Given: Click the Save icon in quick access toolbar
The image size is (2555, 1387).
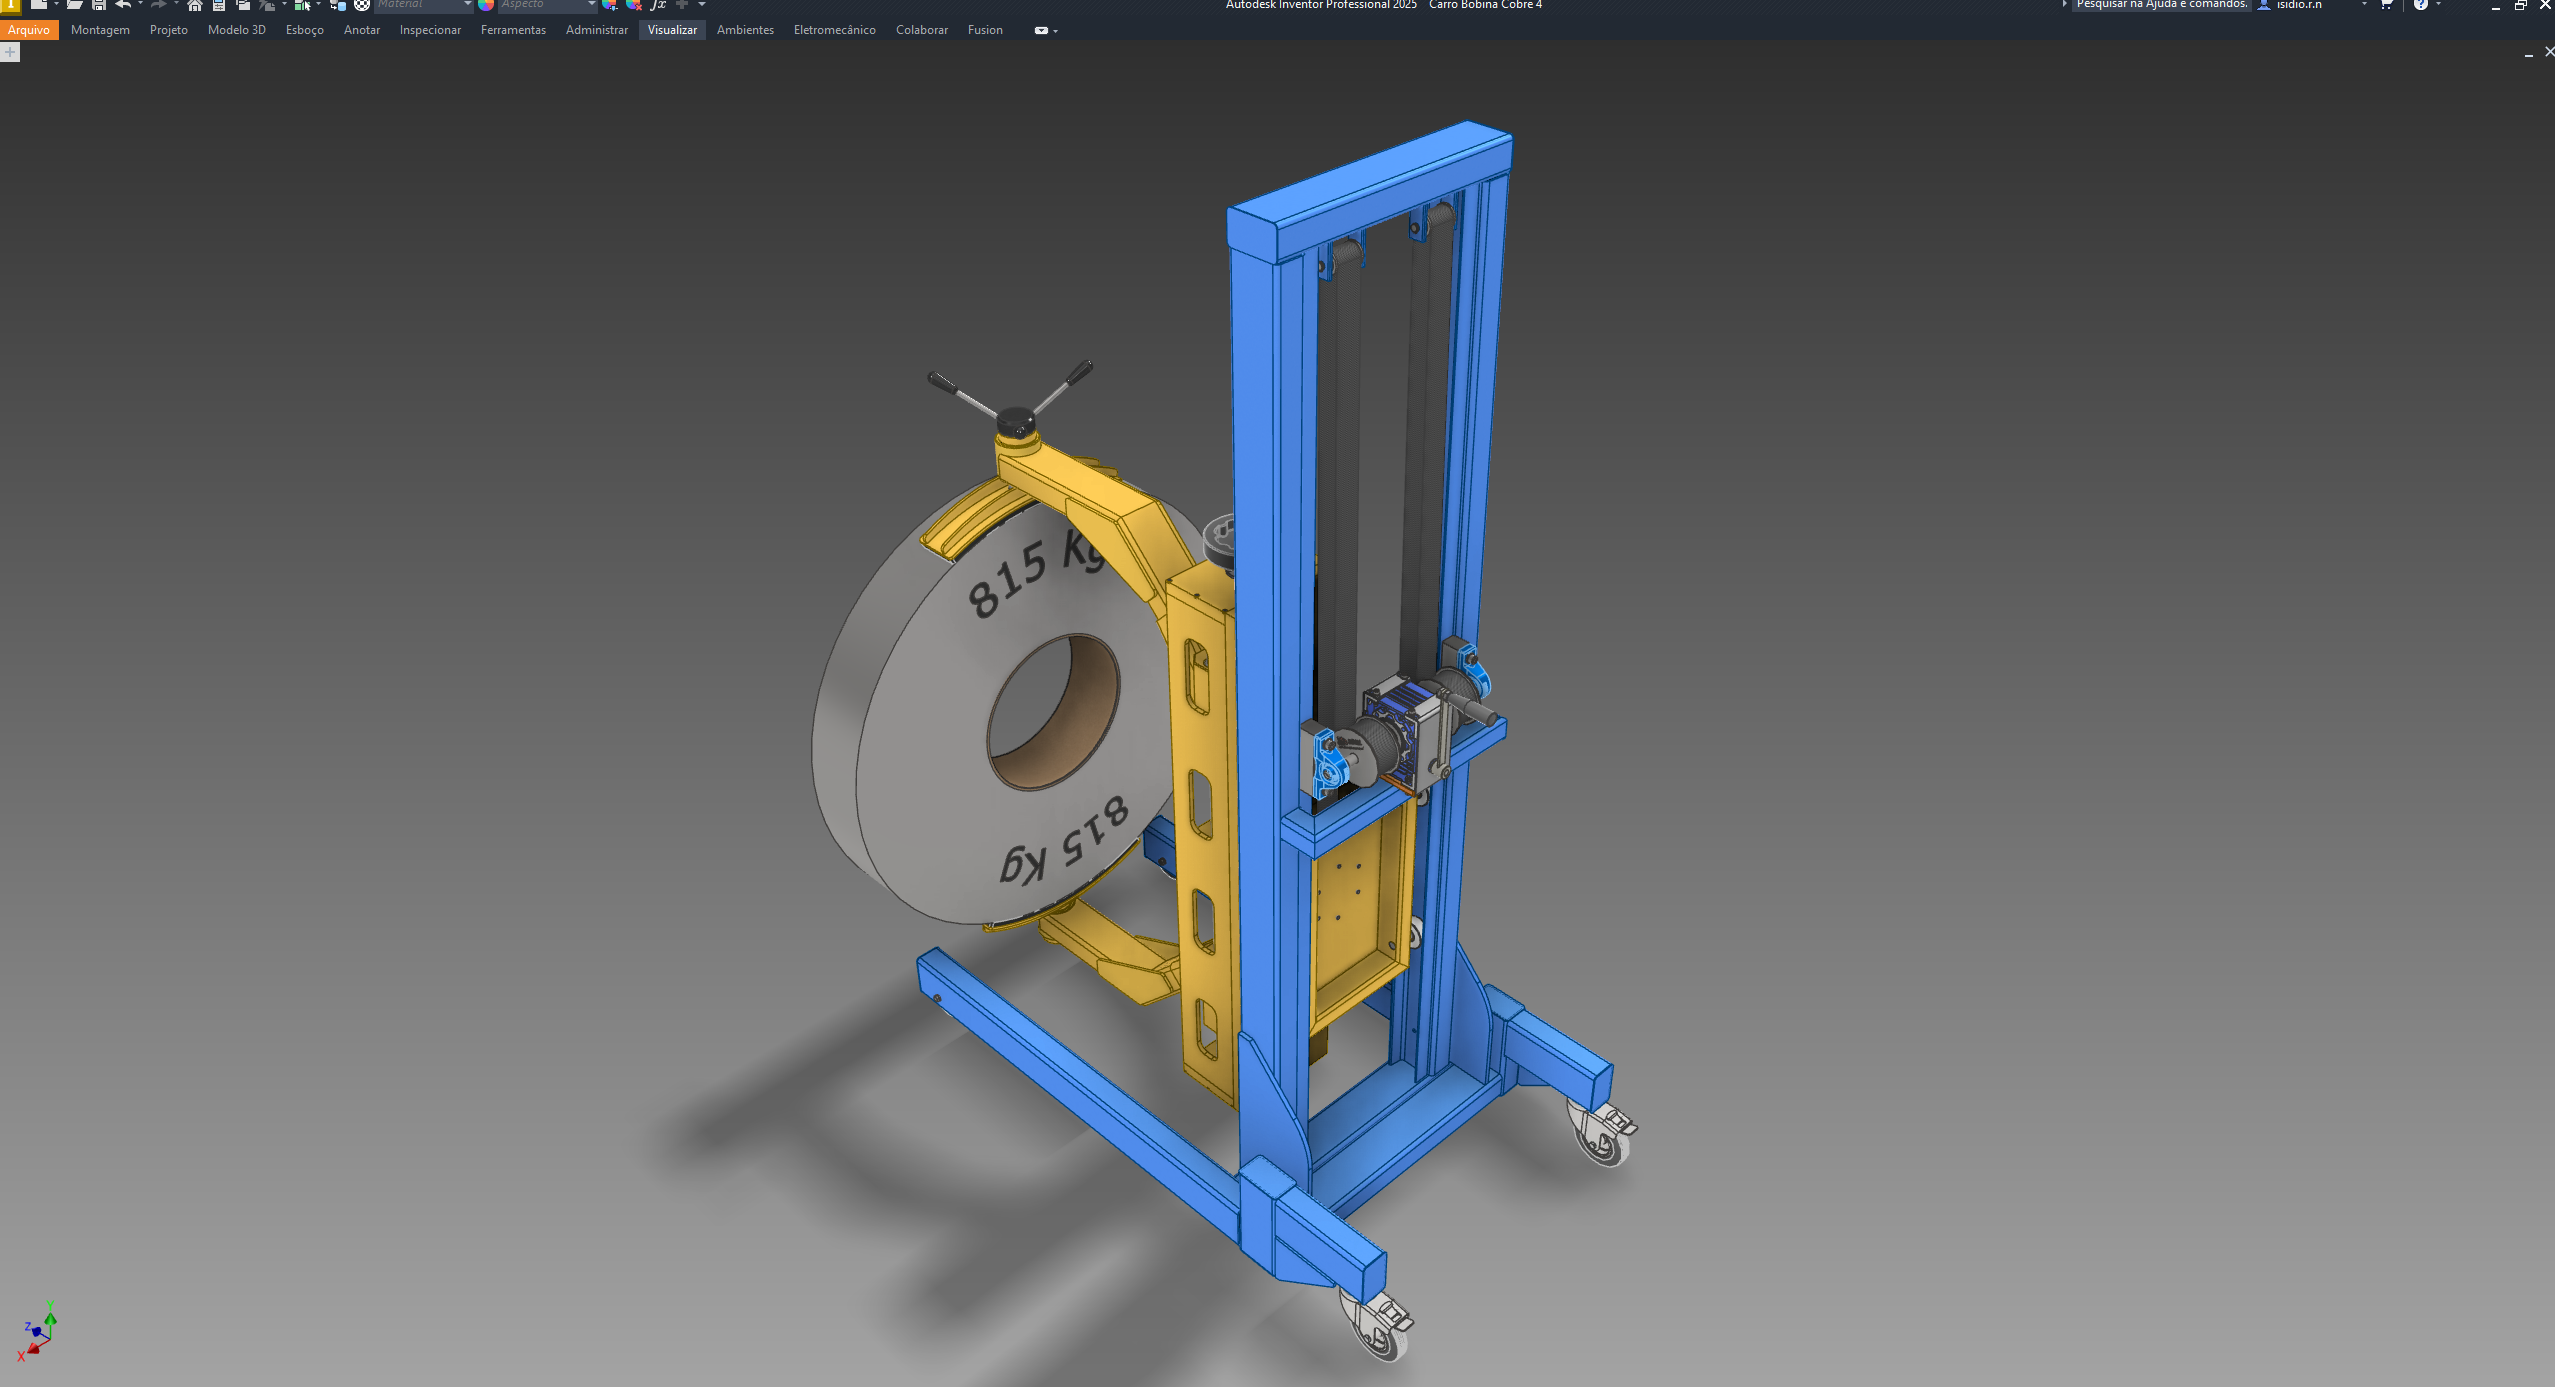Looking at the screenshot, I should click(99, 5).
